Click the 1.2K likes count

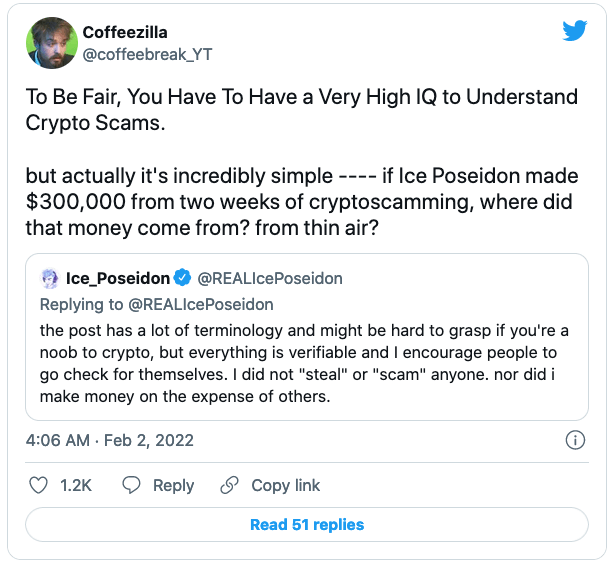[x=76, y=485]
